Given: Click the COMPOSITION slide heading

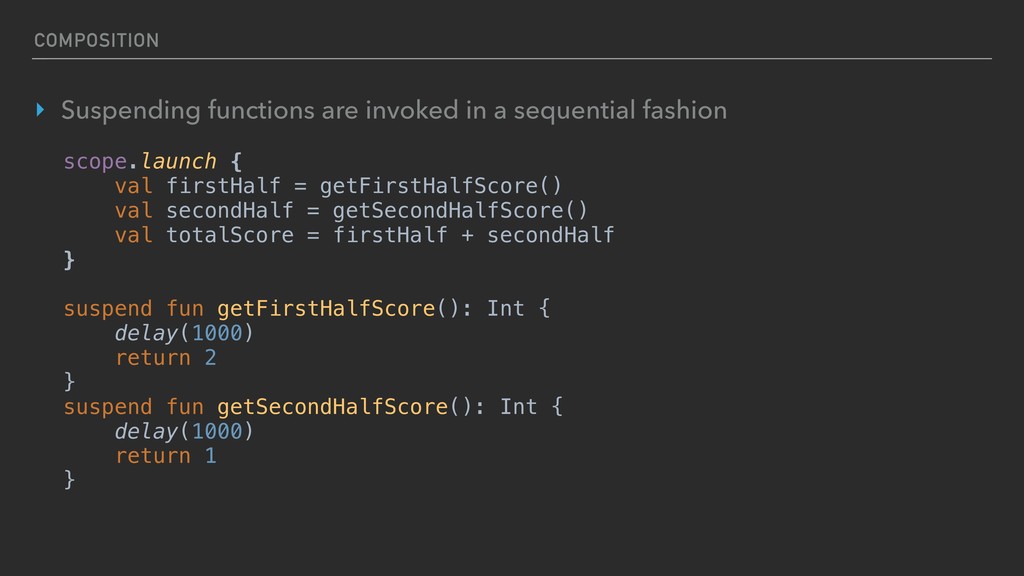Looking at the screenshot, I should pyautogui.click(x=96, y=40).
